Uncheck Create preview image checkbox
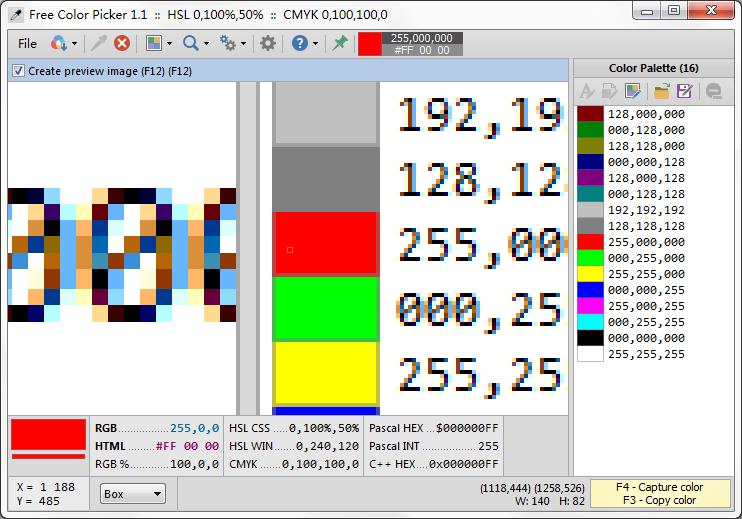 click(18, 71)
